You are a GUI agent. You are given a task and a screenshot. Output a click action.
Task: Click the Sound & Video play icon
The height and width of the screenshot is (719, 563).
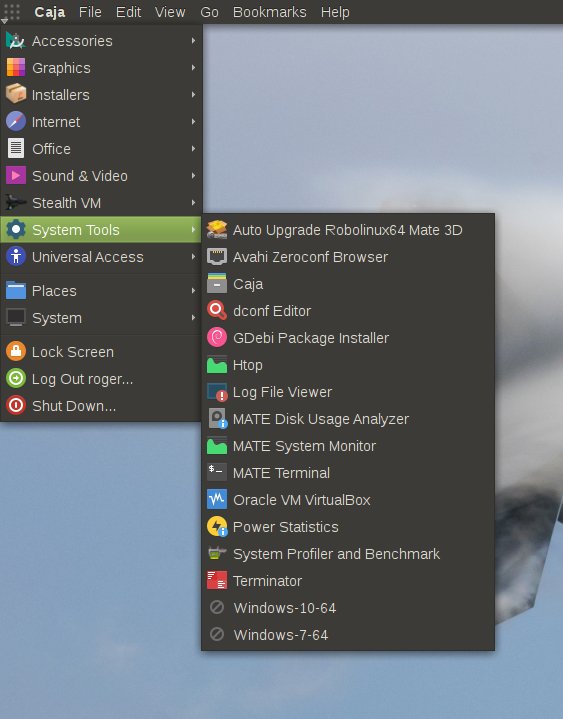point(16,176)
